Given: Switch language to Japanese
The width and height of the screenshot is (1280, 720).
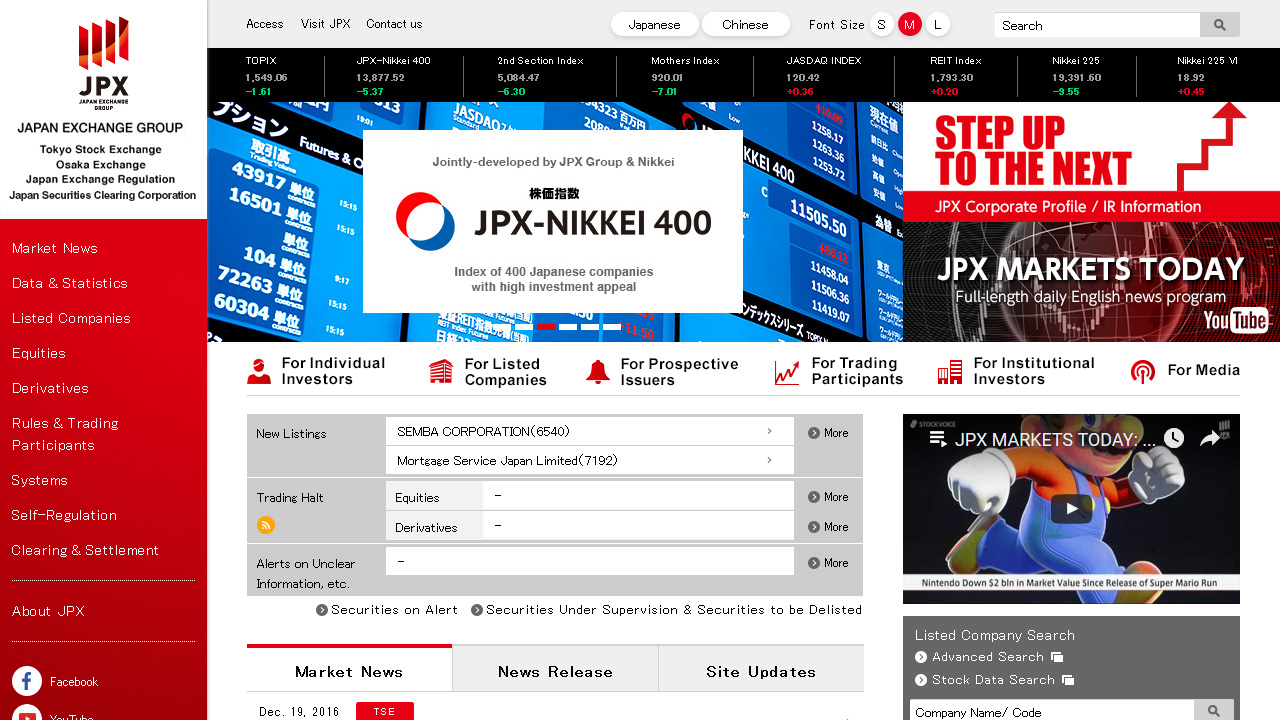Looking at the screenshot, I should coord(654,24).
